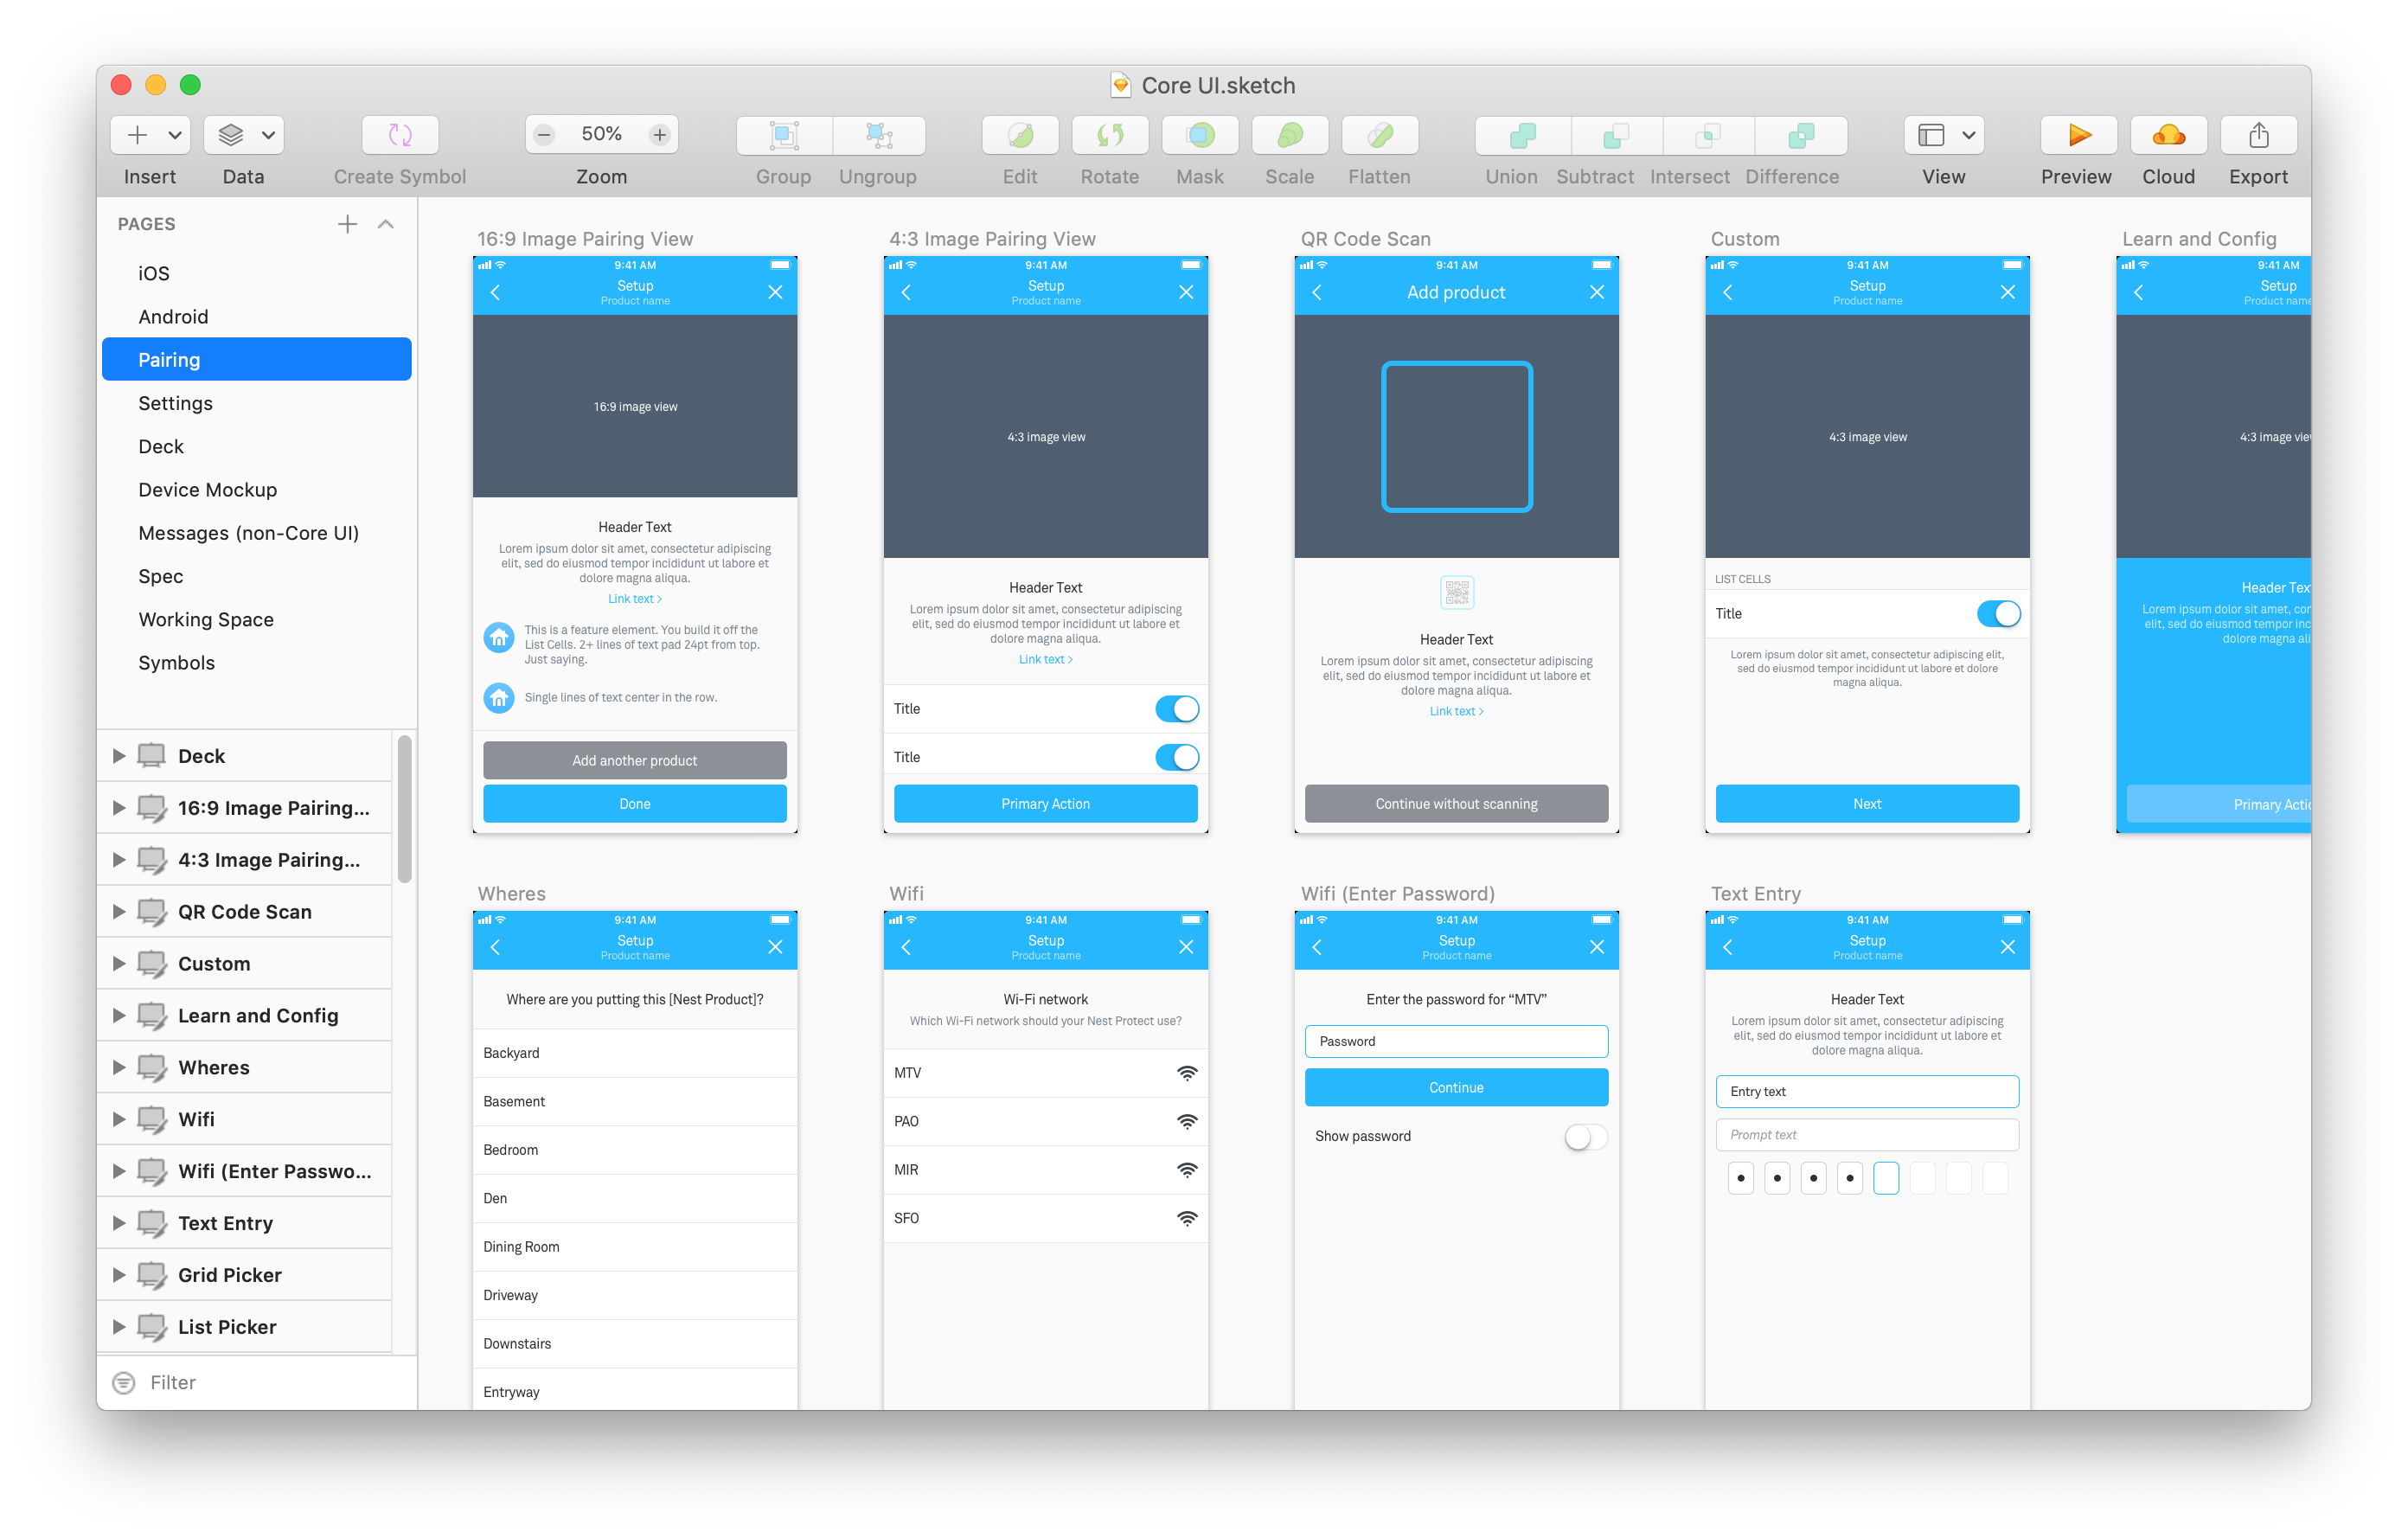The image size is (2408, 1538).
Task: Click the layer list Filter field
Action: click(x=257, y=1382)
